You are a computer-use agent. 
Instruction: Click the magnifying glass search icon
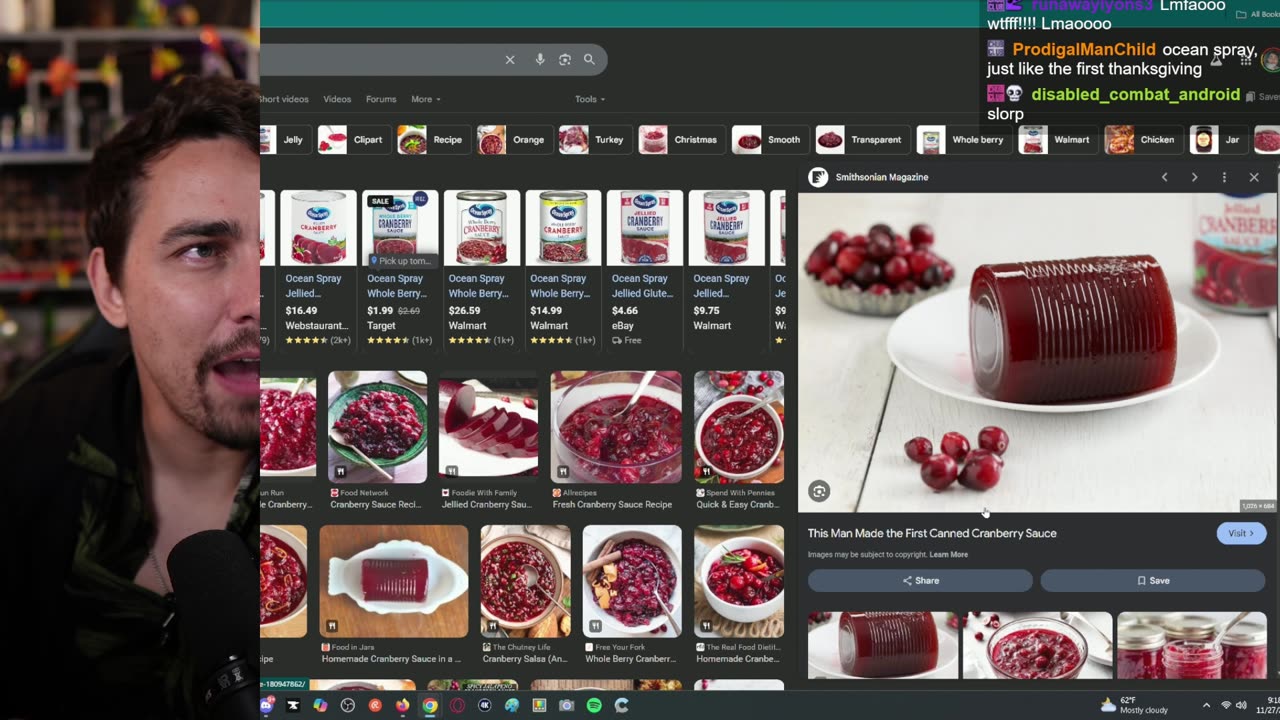[589, 60]
